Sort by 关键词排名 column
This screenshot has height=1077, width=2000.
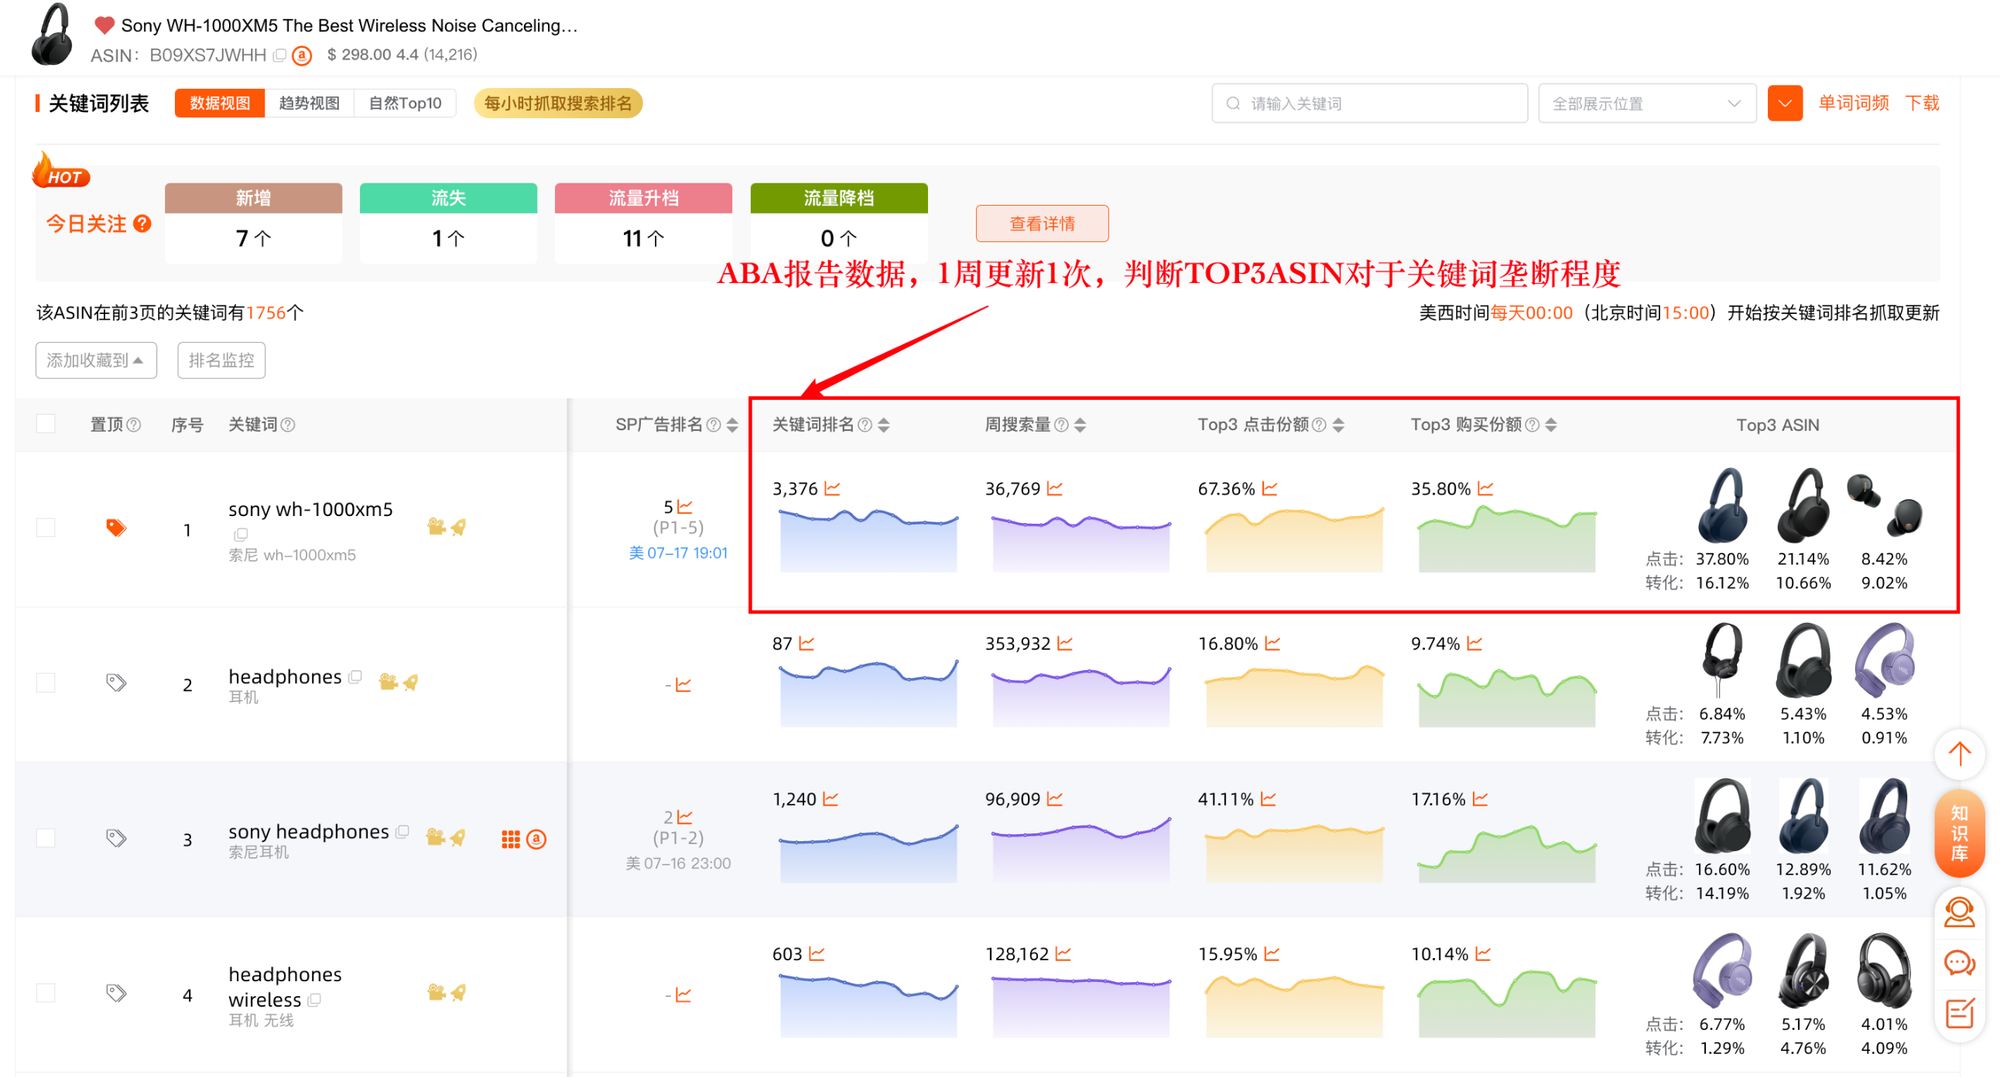click(x=884, y=425)
